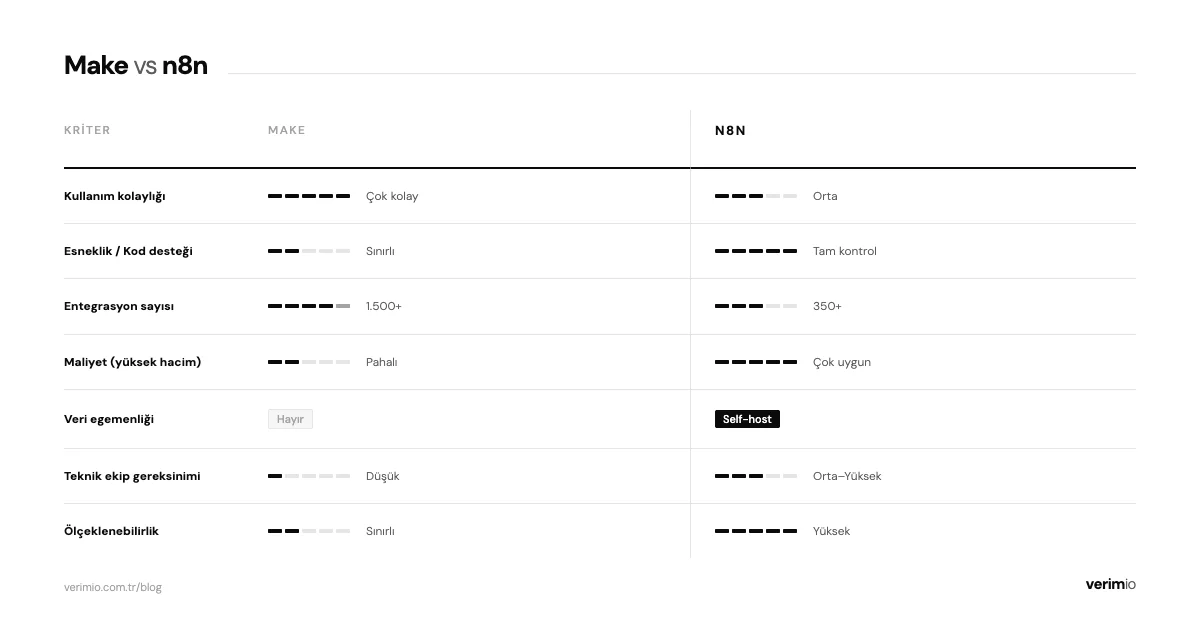Click the "Hayır" badge under Make
This screenshot has width=1200, height=630.
coord(290,420)
